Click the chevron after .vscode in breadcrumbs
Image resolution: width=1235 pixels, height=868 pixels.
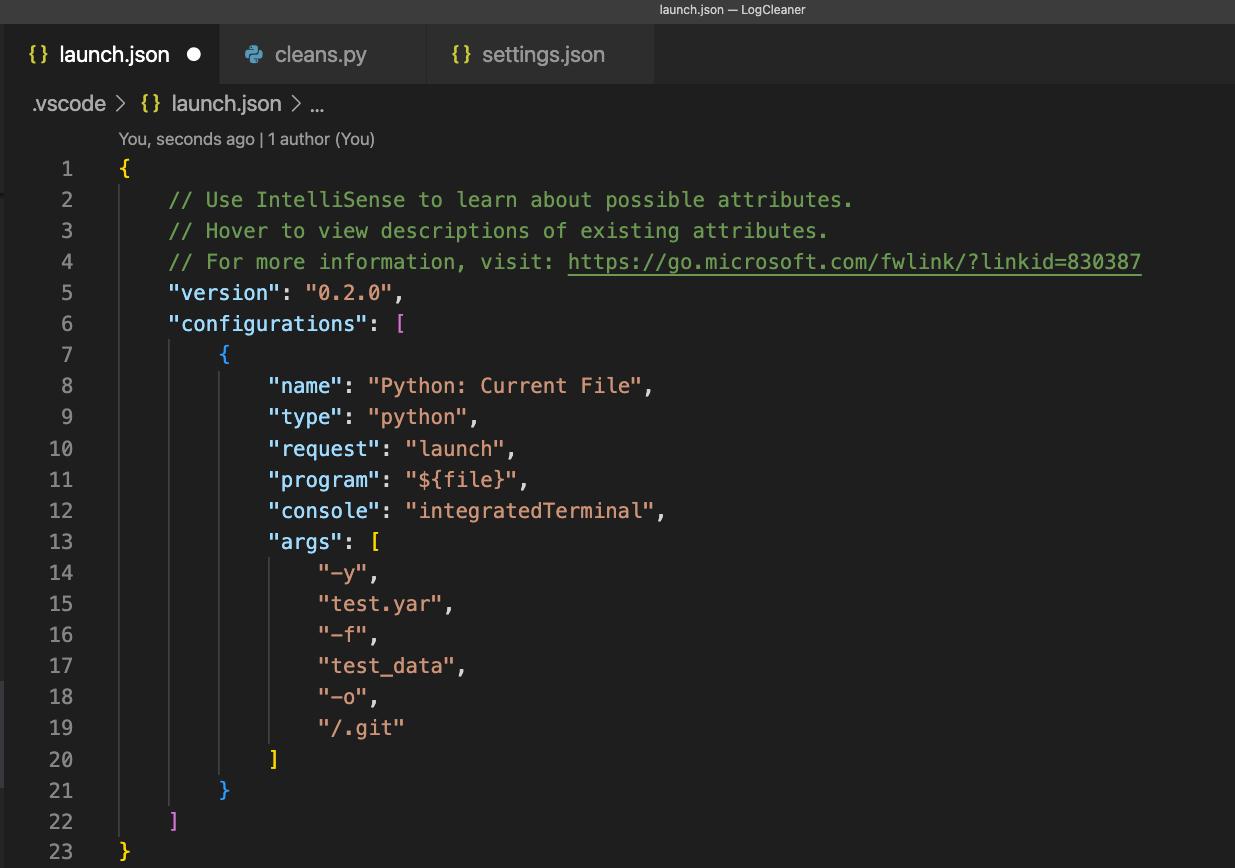tap(118, 103)
